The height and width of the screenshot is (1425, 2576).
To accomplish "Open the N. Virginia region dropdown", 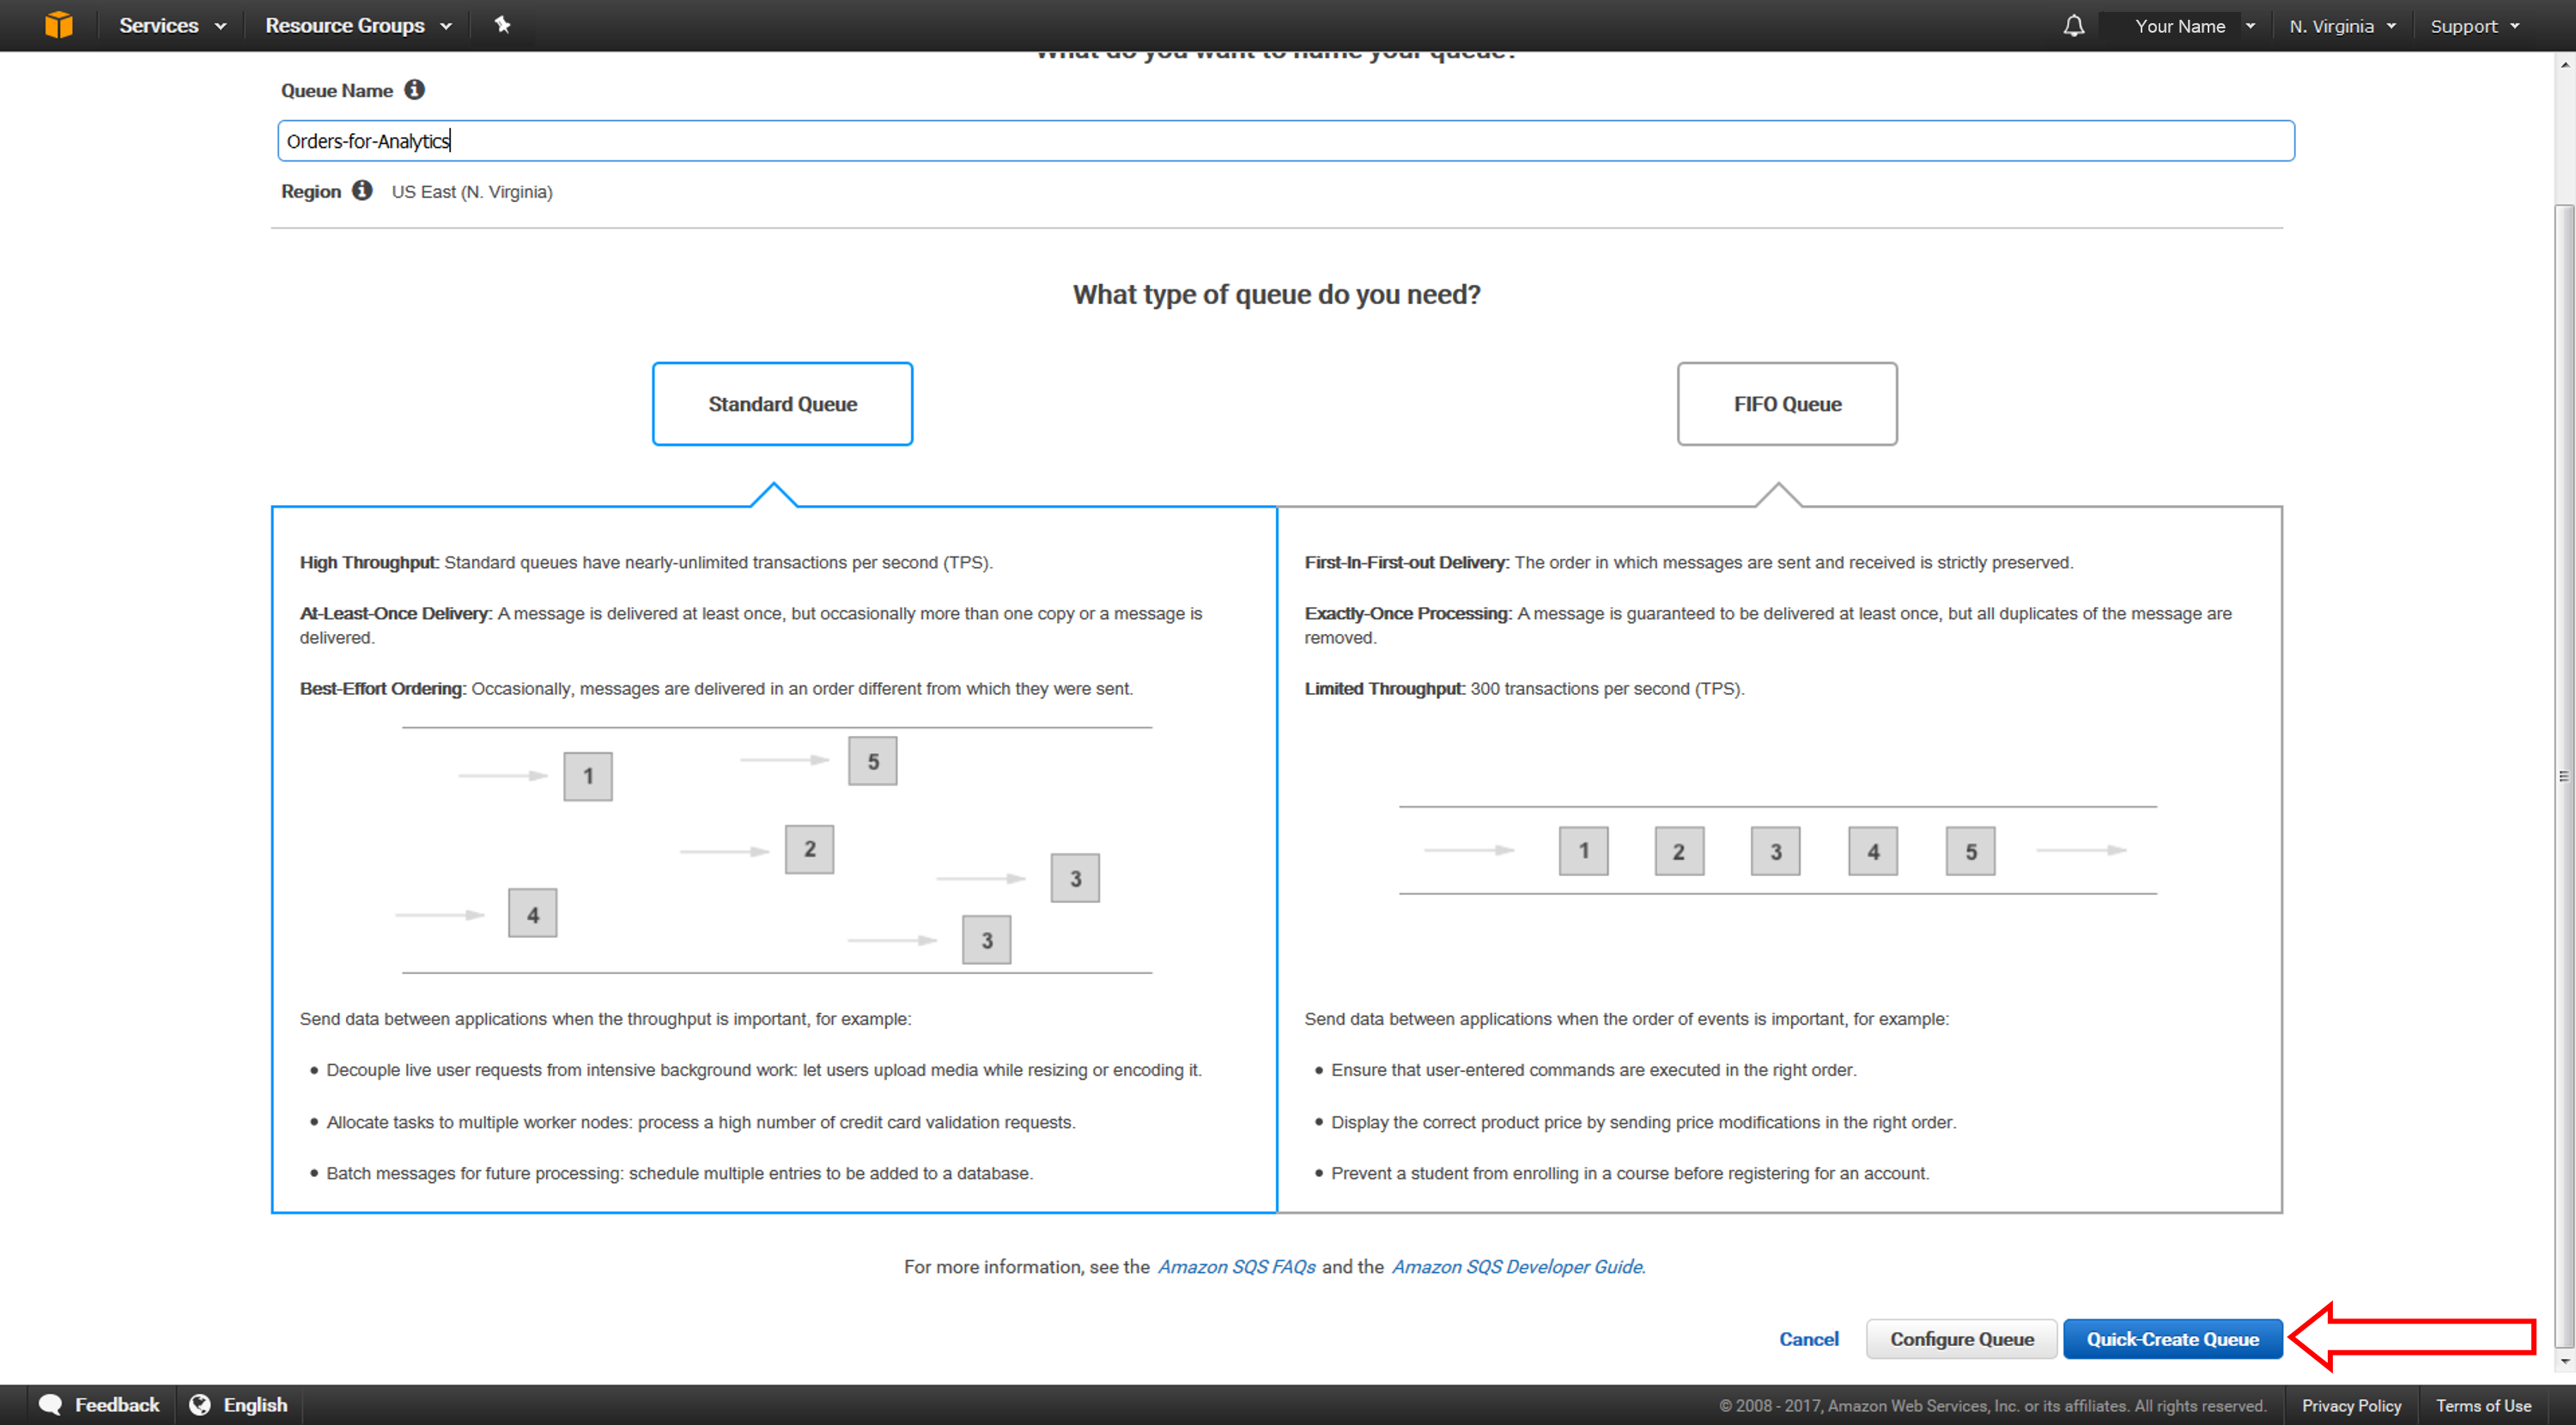I will [2341, 25].
